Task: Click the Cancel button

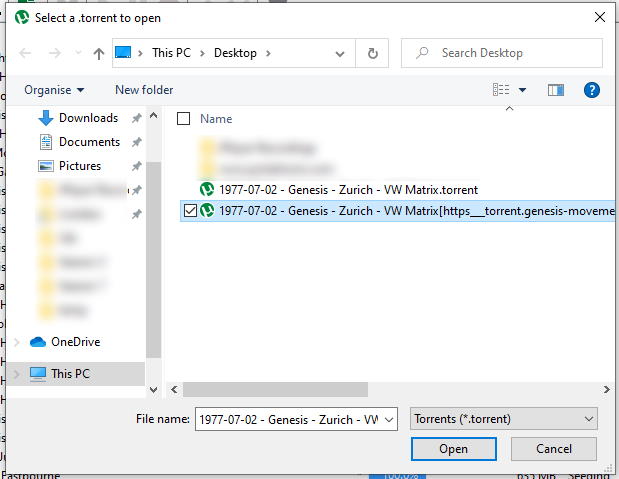Action: coord(553,449)
